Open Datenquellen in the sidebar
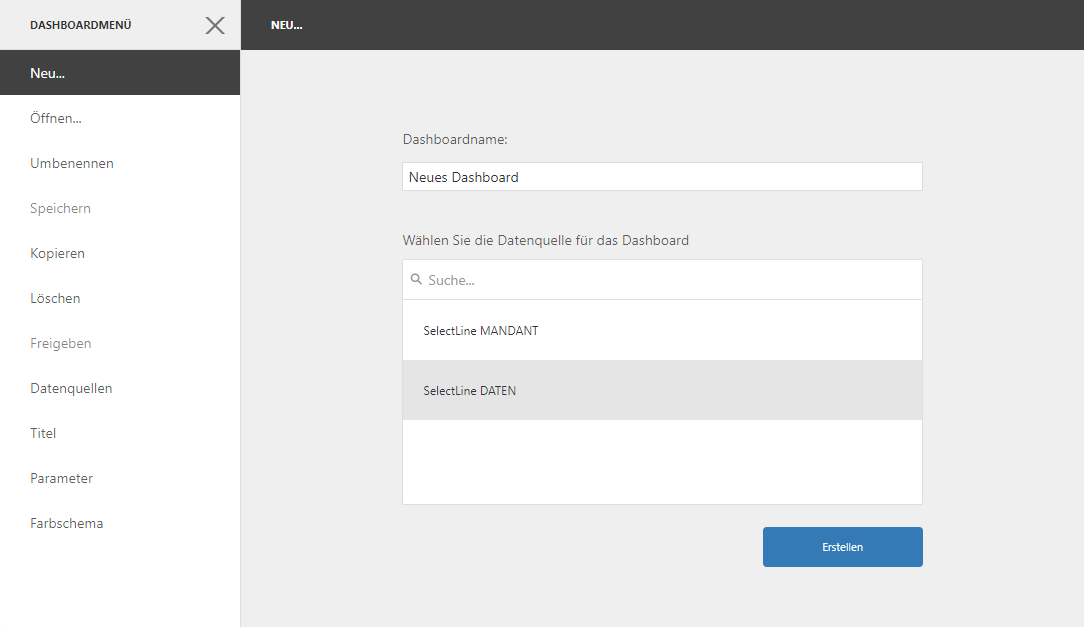This screenshot has height=627, width=1084. pyautogui.click(x=120, y=388)
